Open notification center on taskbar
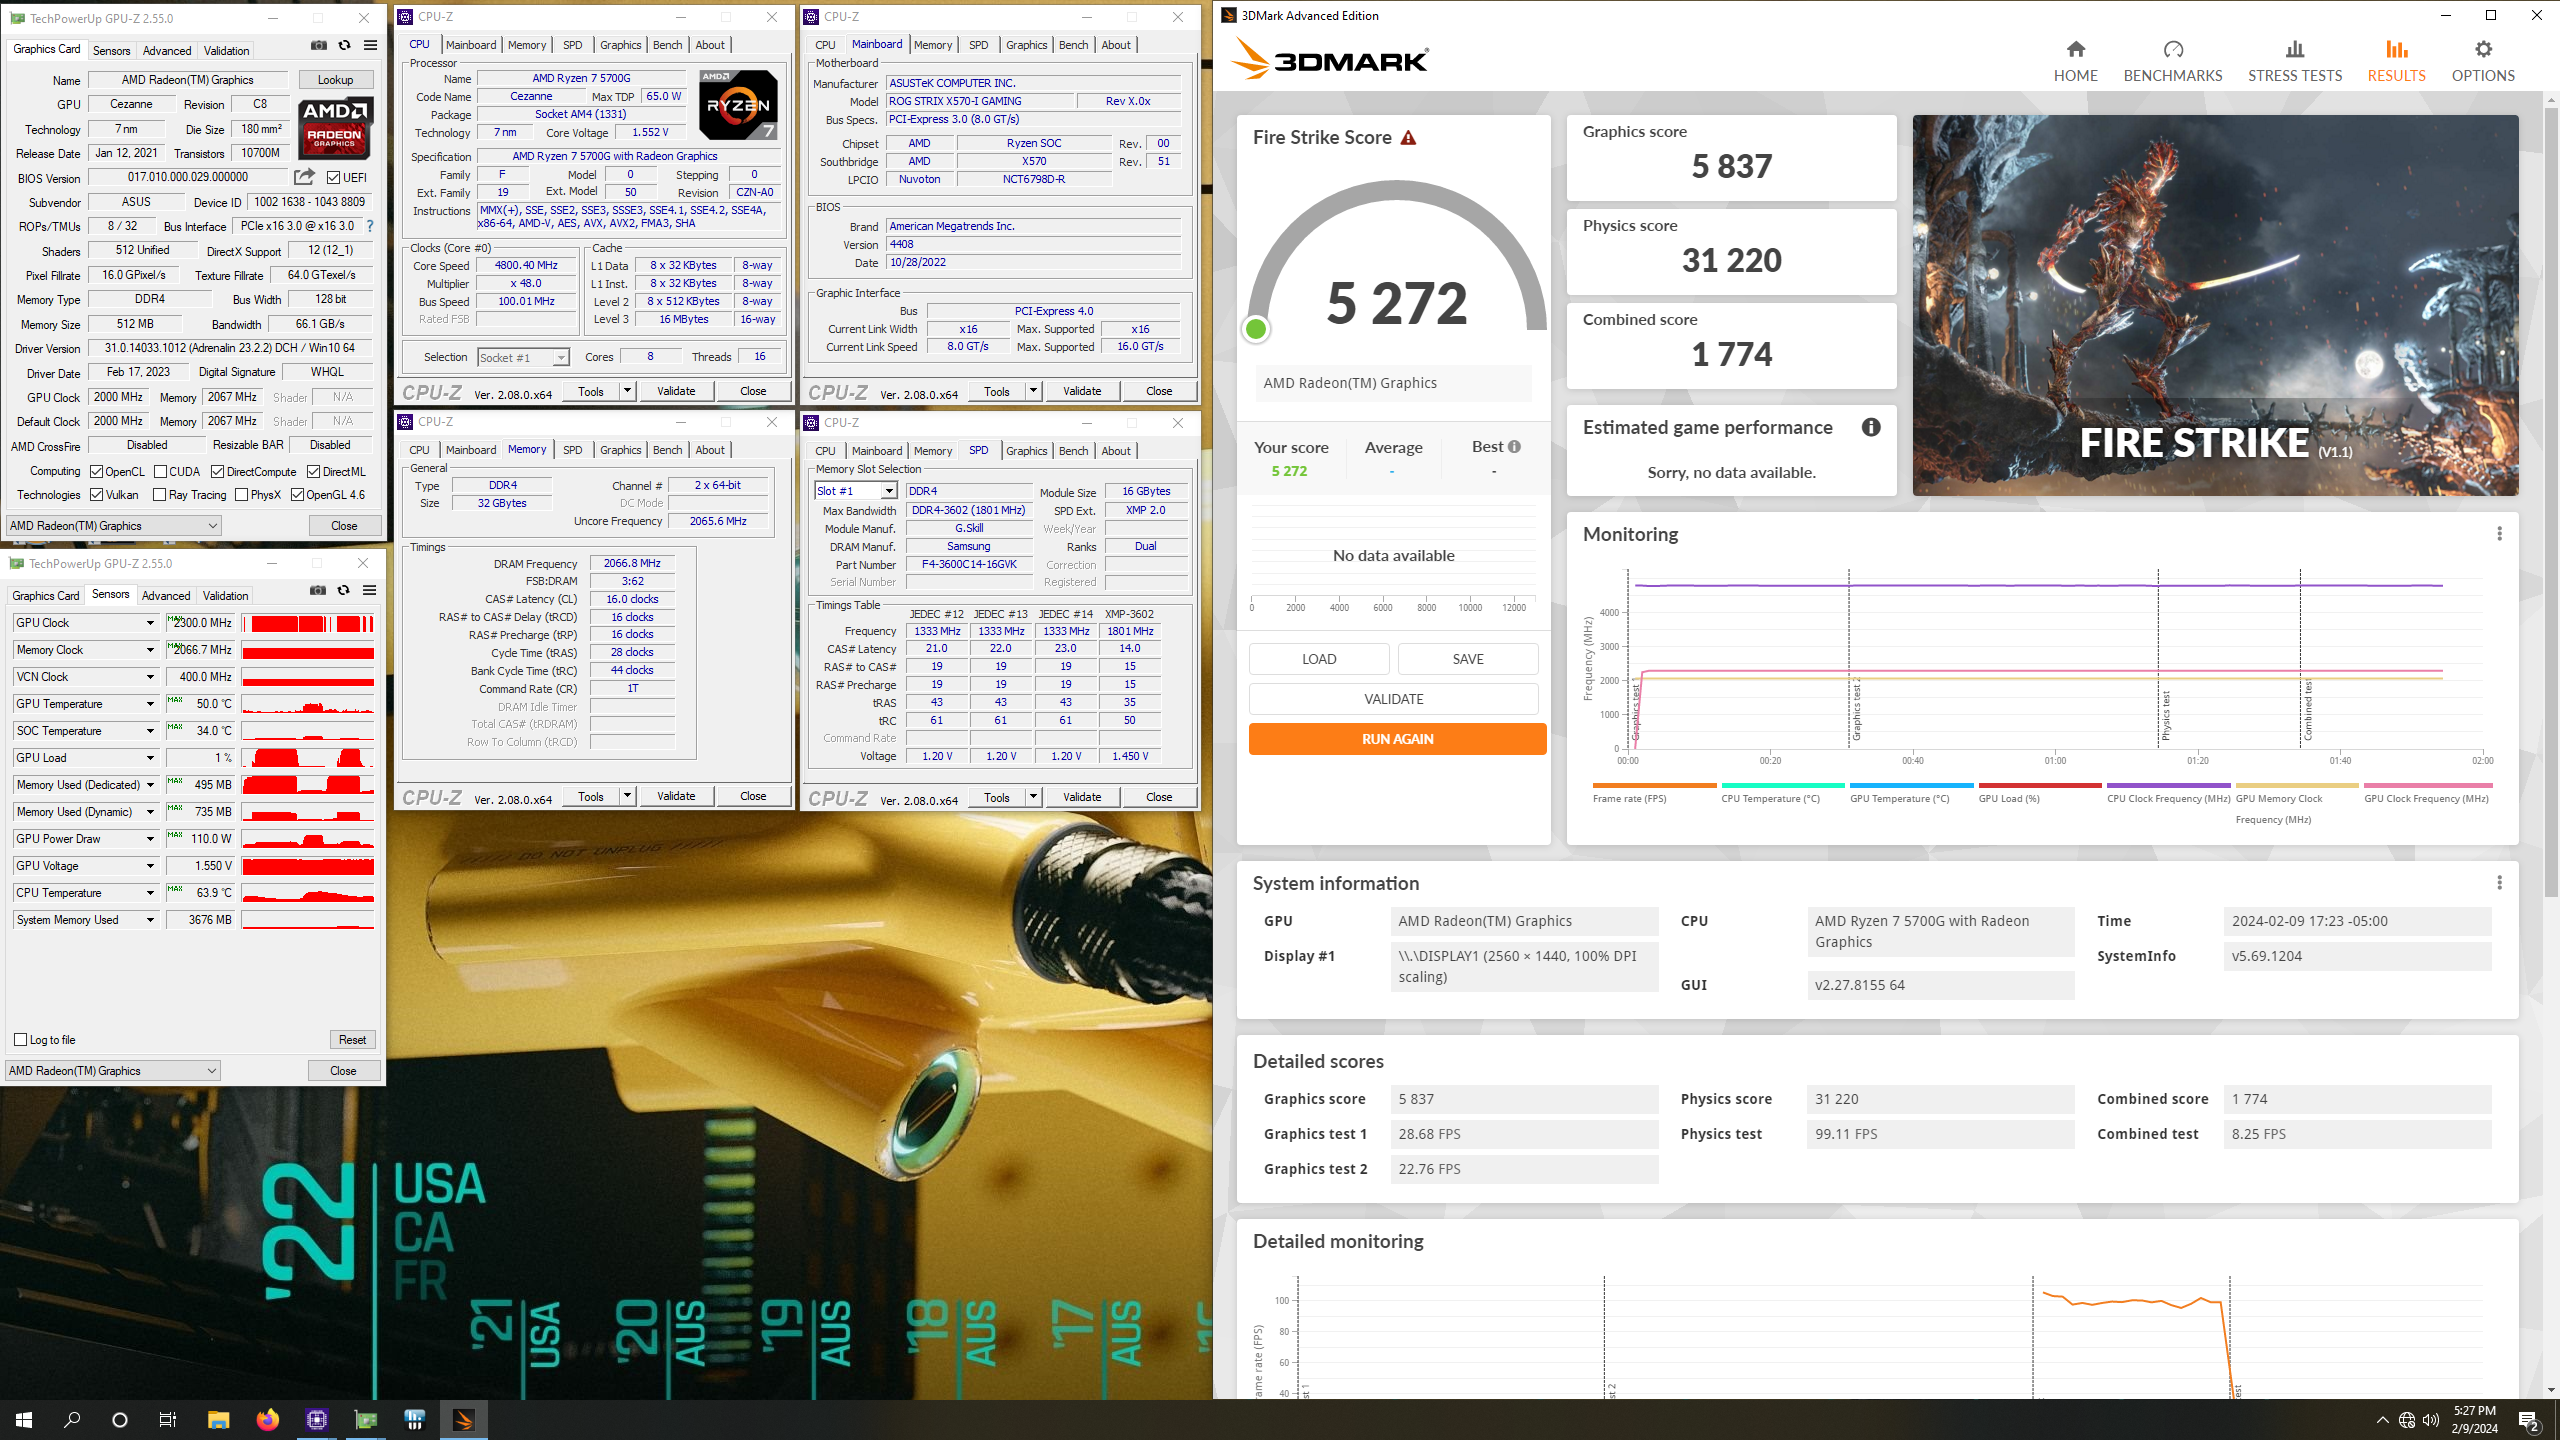The height and width of the screenshot is (1440, 2560). click(2529, 1420)
